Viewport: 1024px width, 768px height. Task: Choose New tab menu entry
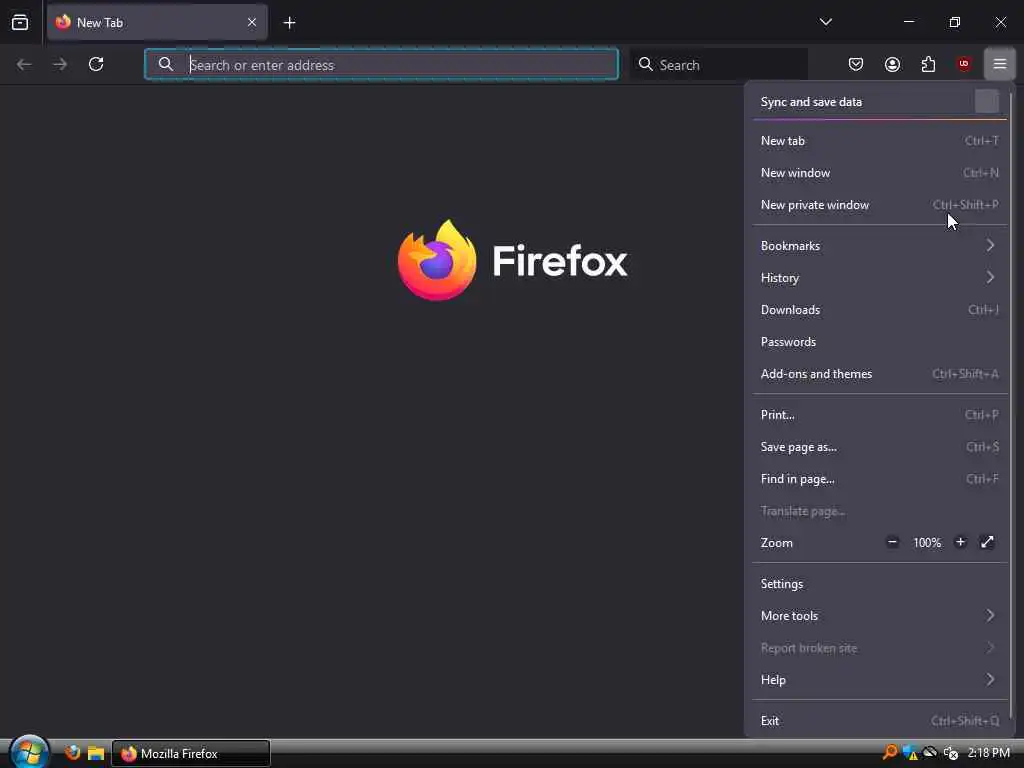click(880, 140)
